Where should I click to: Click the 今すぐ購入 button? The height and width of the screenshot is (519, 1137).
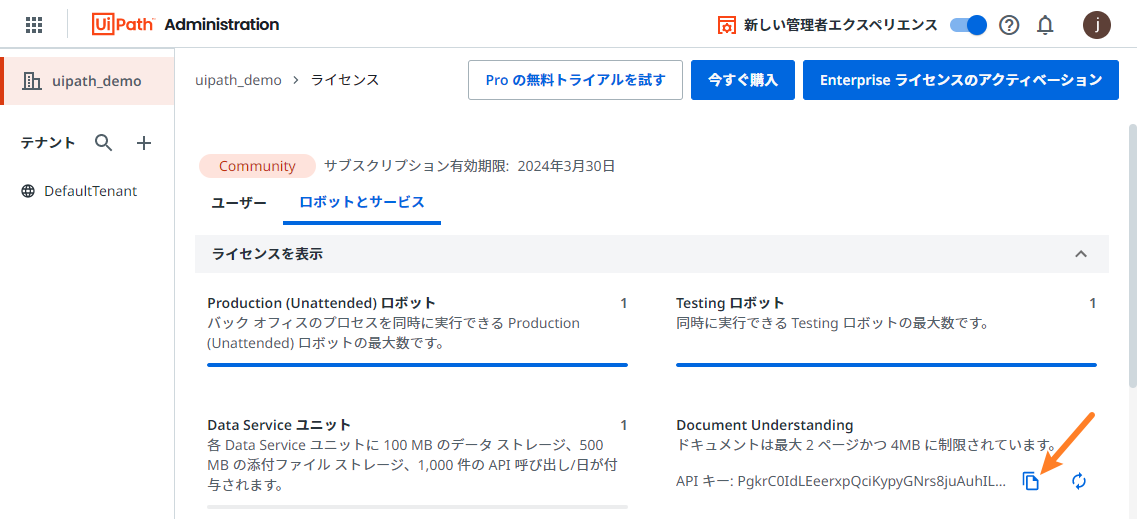coord(743,80)
